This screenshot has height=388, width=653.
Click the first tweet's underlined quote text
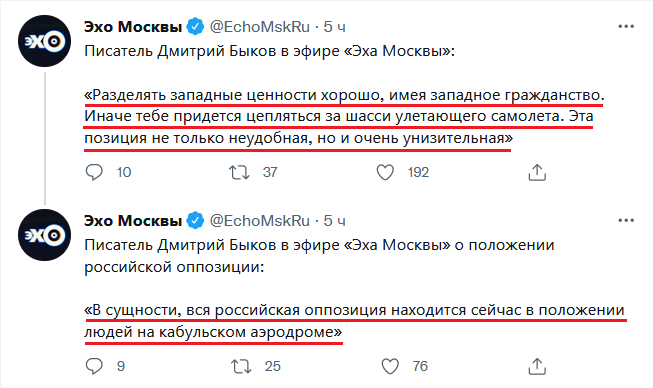pyautogui.click(x=344, y=117)
